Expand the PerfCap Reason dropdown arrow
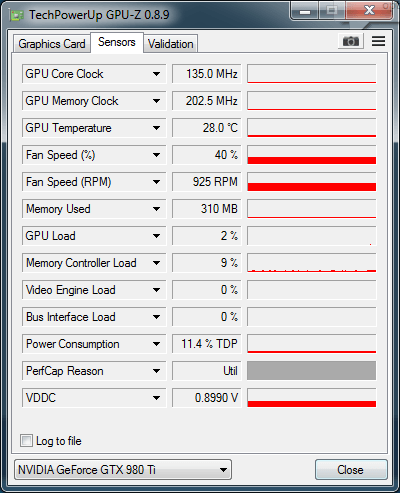Image resolution: width=400 pixels, height=493 pixels. [x=156, y=371]
